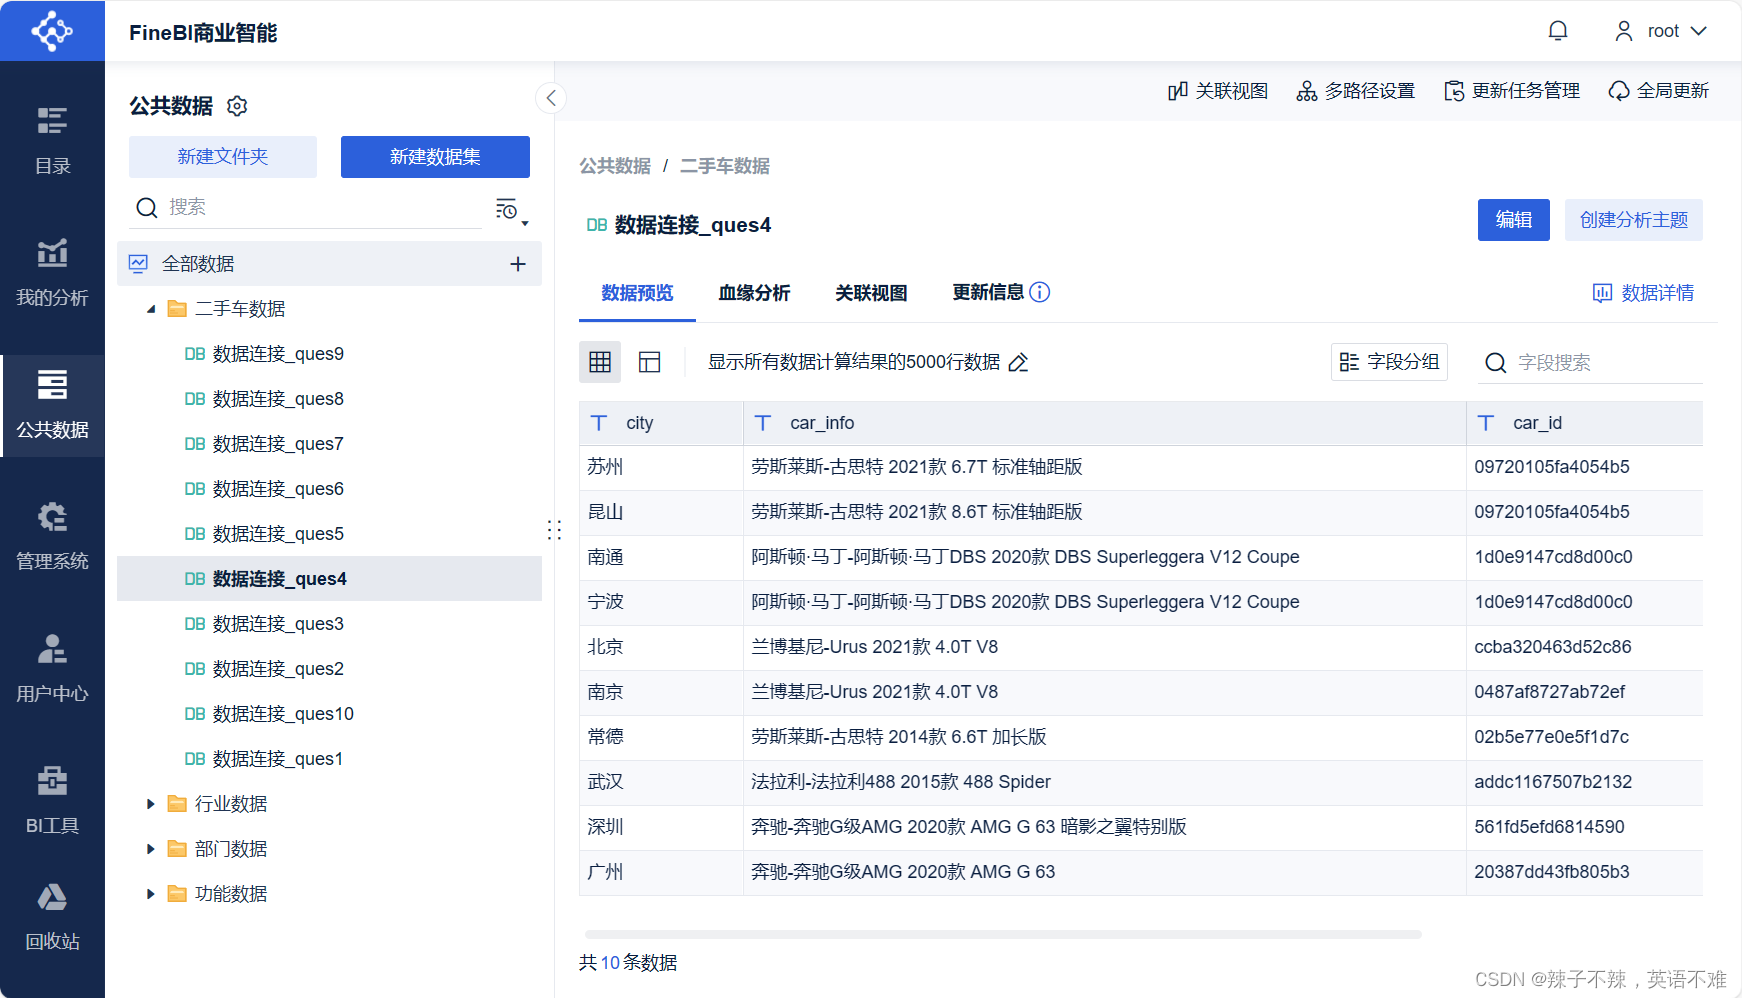
Task: Select 公共数据 in the left sidebar
Action: 52,404
